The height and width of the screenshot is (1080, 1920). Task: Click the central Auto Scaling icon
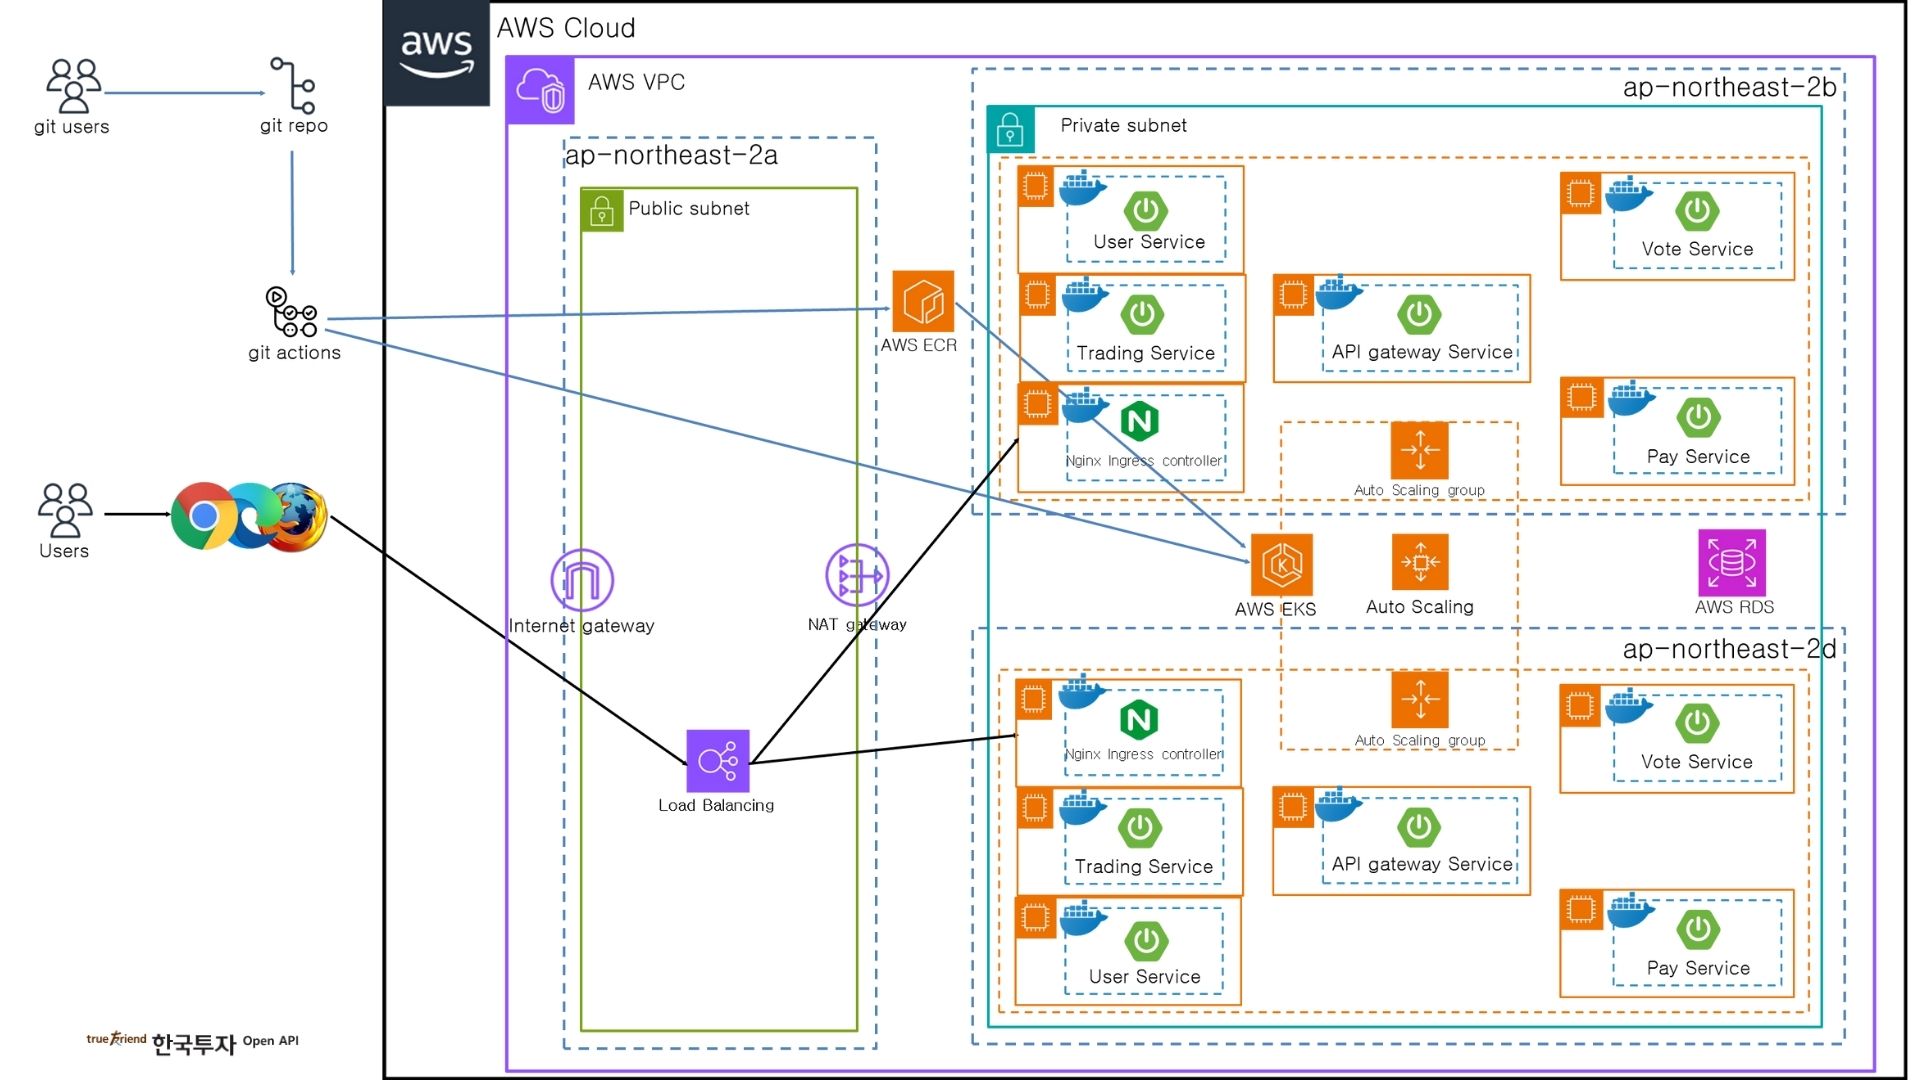(1419, 562)
